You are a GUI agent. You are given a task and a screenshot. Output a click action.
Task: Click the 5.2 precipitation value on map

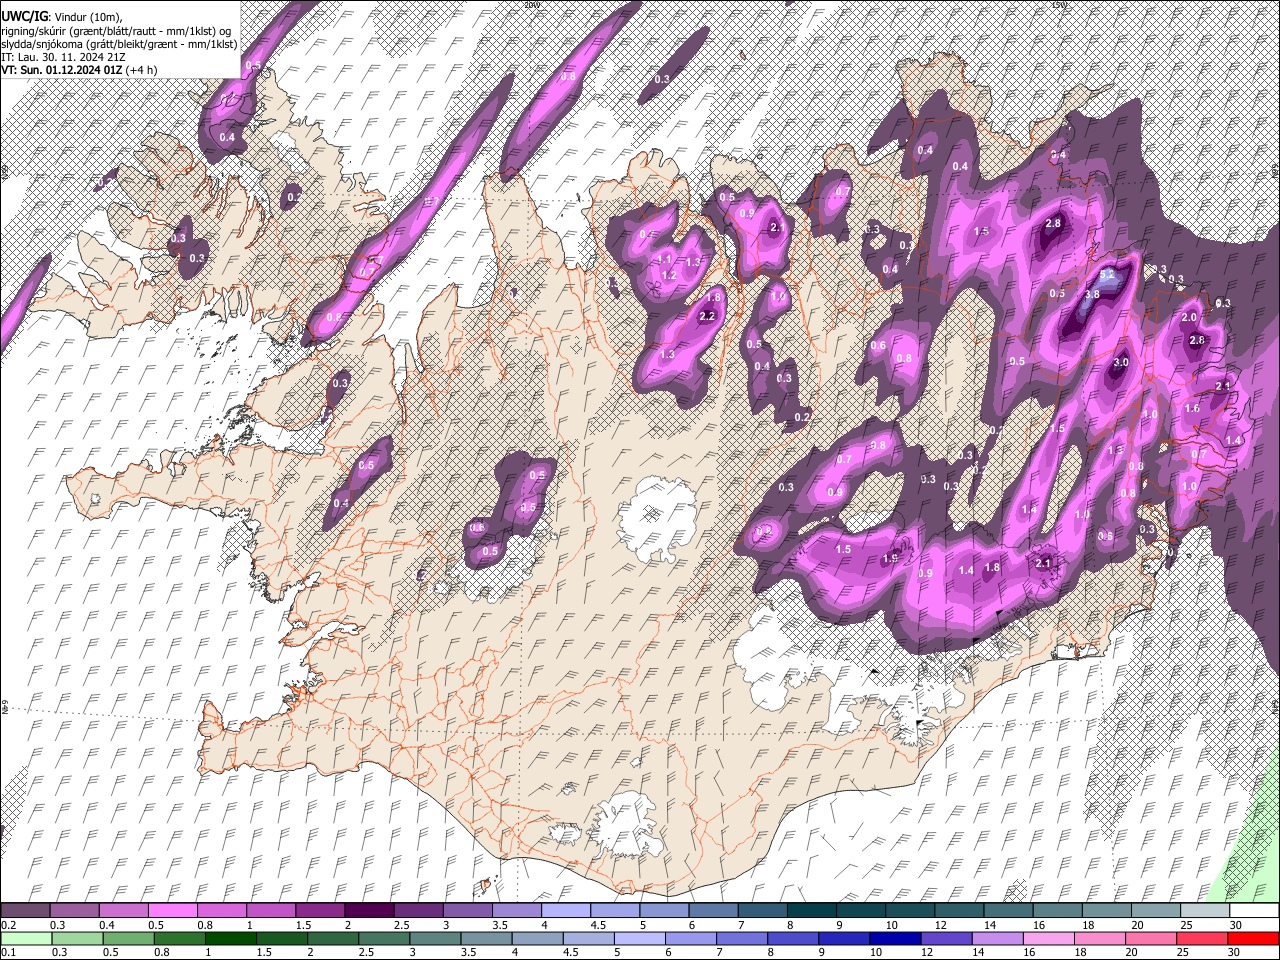(1107, 273)
